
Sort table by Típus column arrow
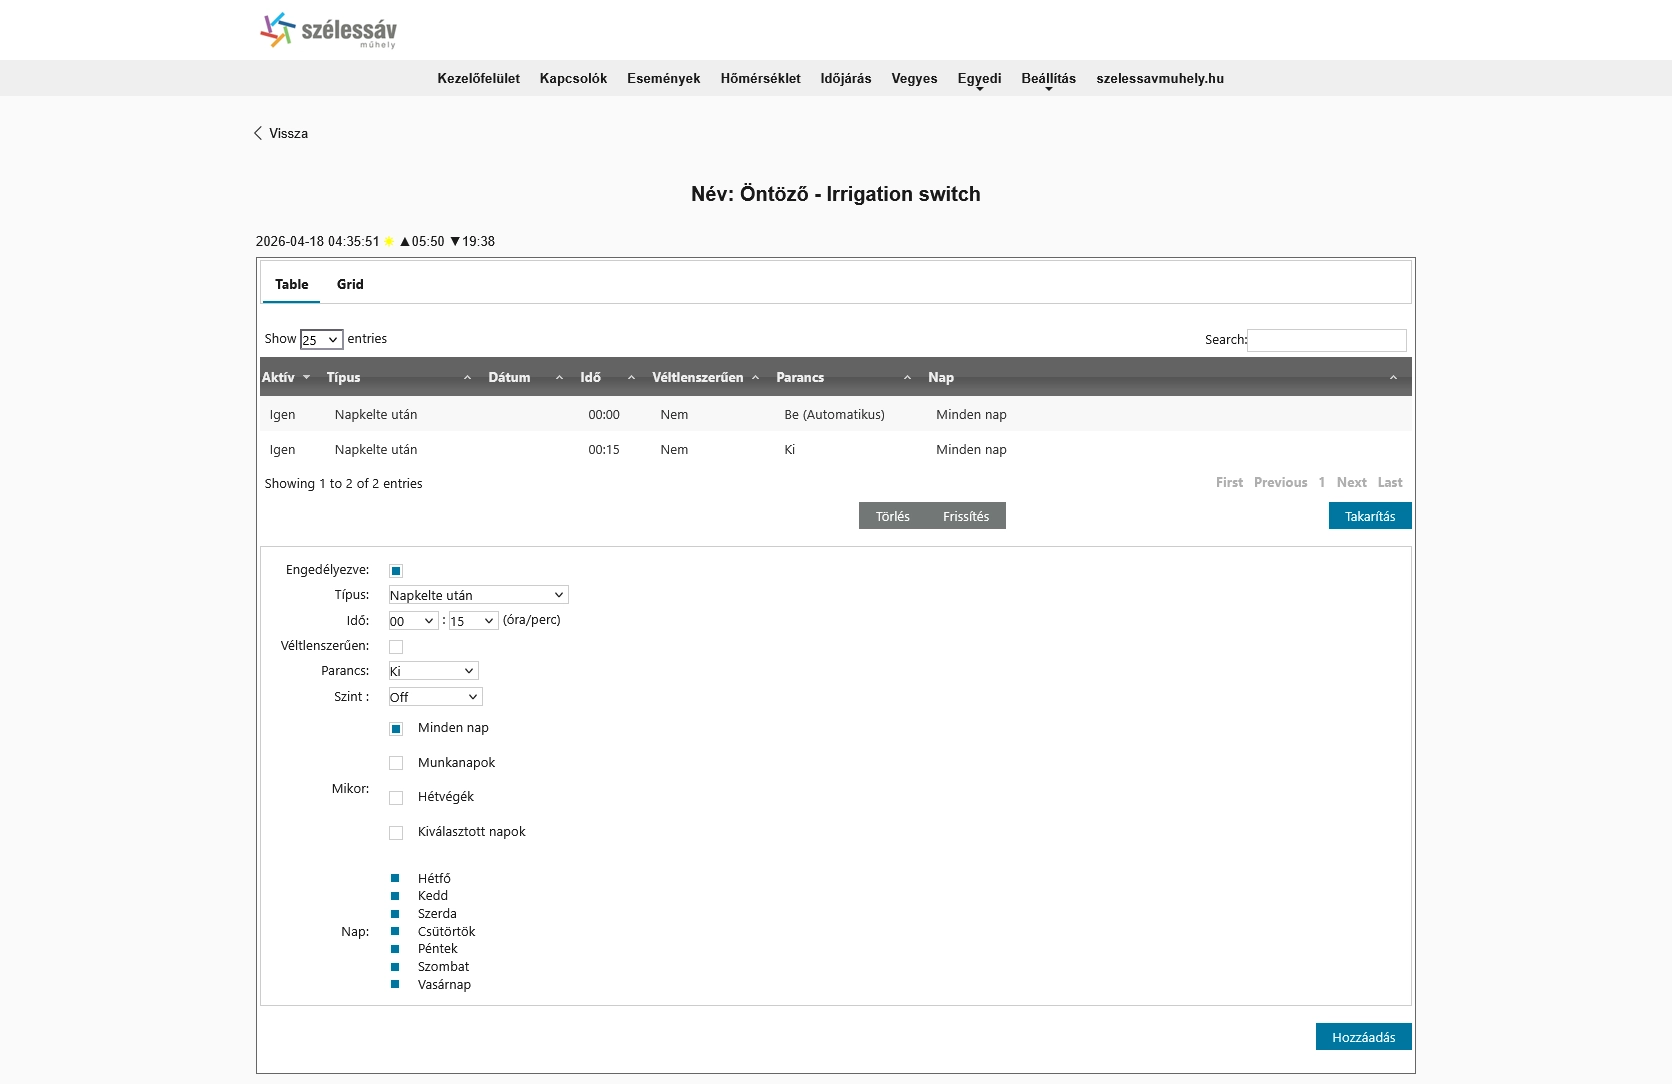(467, 377)
